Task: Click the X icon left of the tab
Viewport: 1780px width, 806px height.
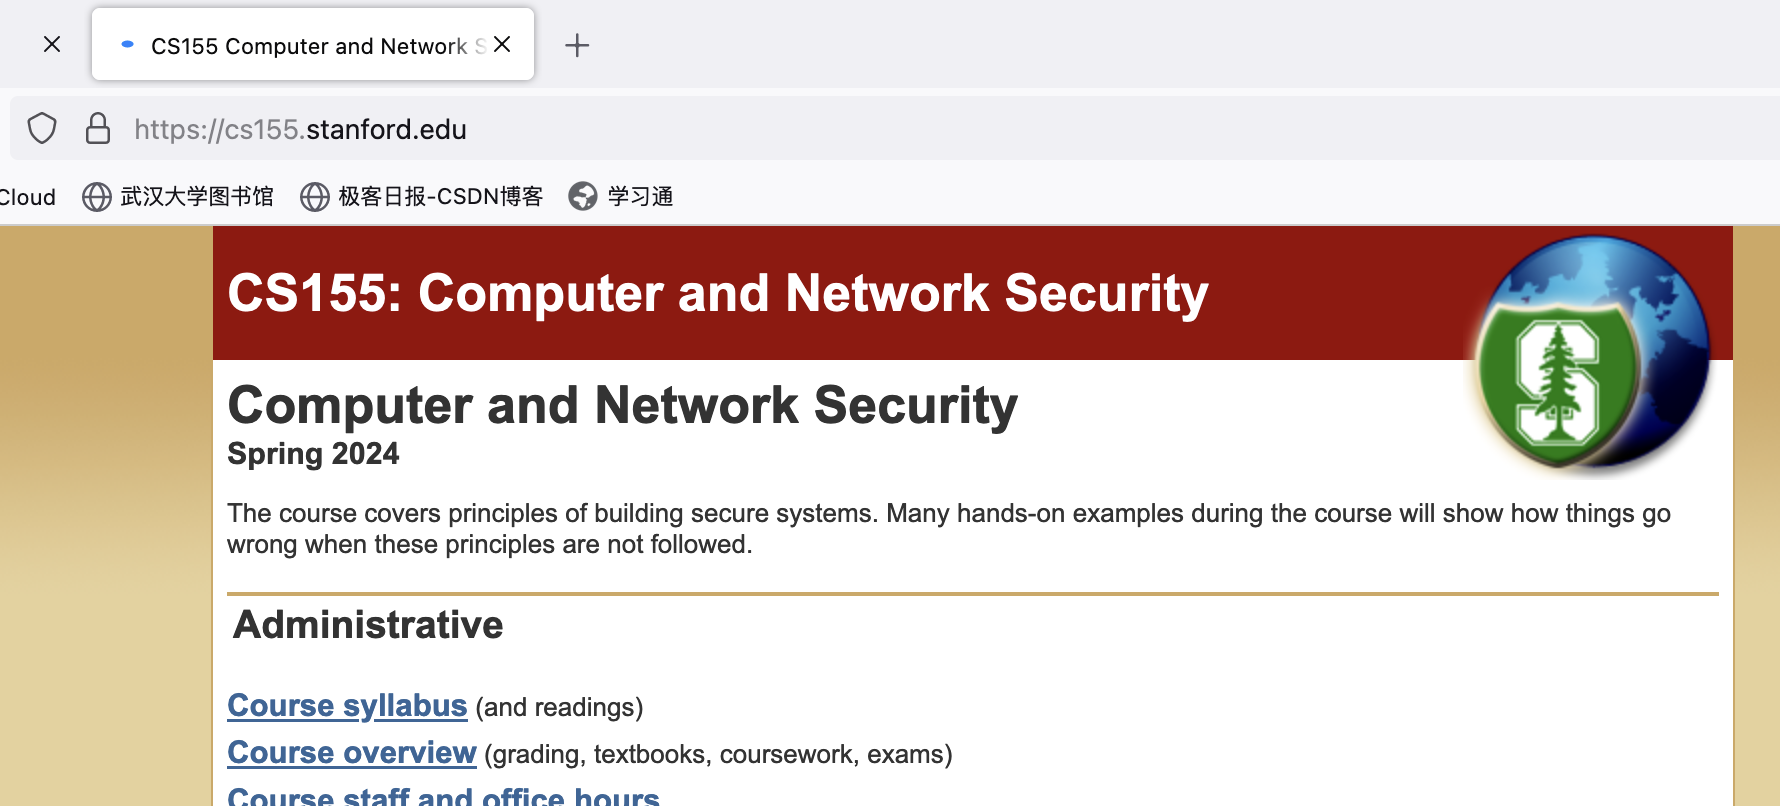Action: (52, 44)
